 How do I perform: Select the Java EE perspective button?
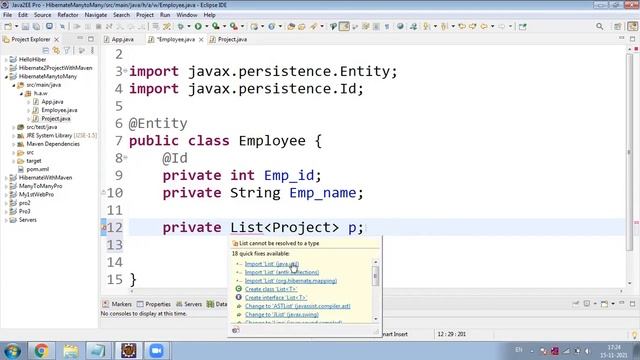pos(633,27)
